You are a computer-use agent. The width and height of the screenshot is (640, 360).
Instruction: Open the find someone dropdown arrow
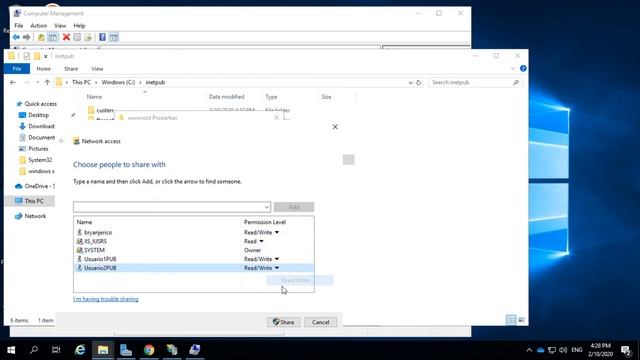click(267, 207)
